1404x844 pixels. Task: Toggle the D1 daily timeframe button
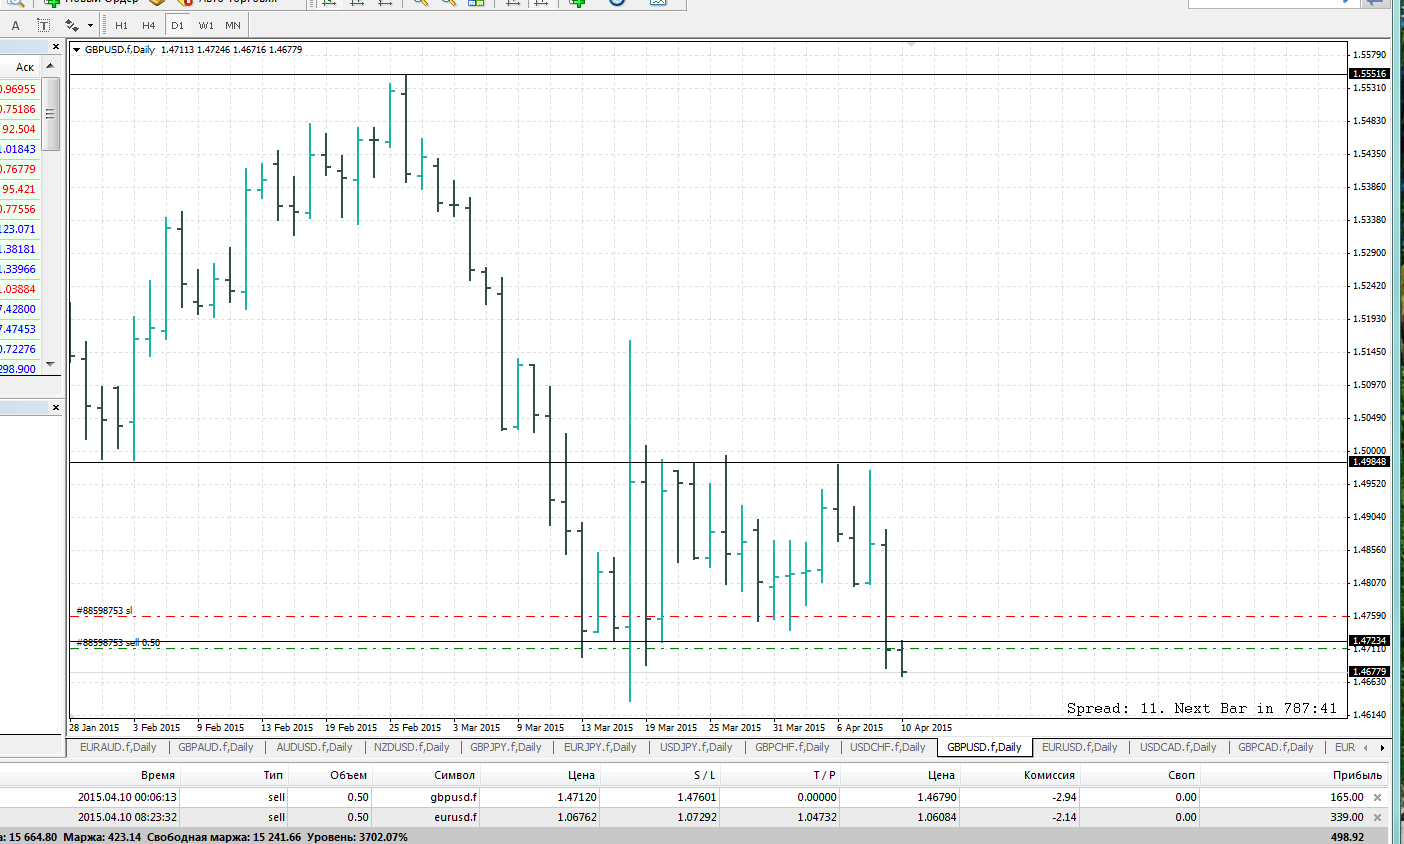click(x=177, y=25)
